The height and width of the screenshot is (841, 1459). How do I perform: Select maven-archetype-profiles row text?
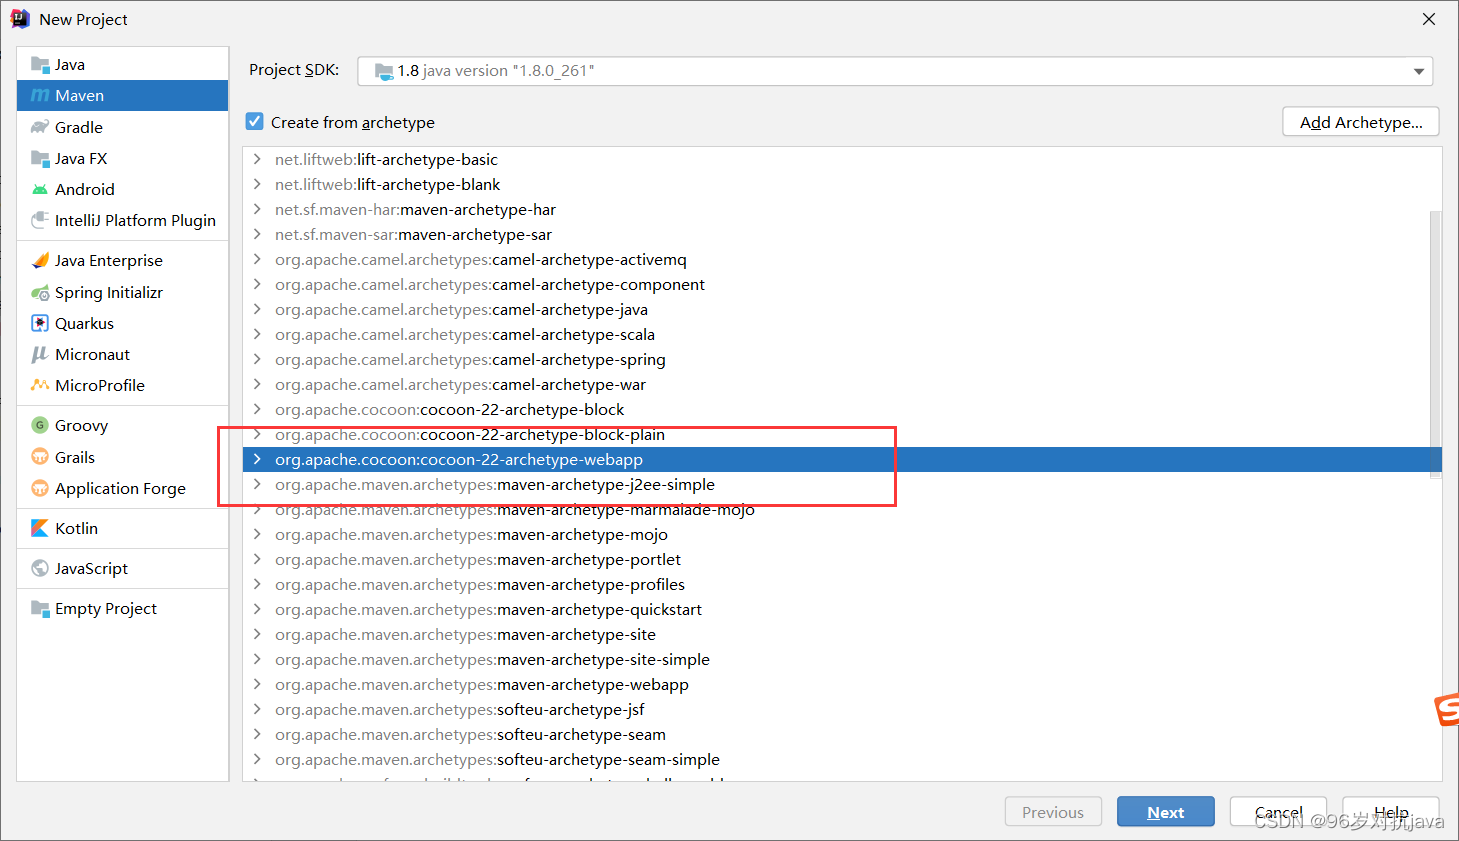[480, 584]
